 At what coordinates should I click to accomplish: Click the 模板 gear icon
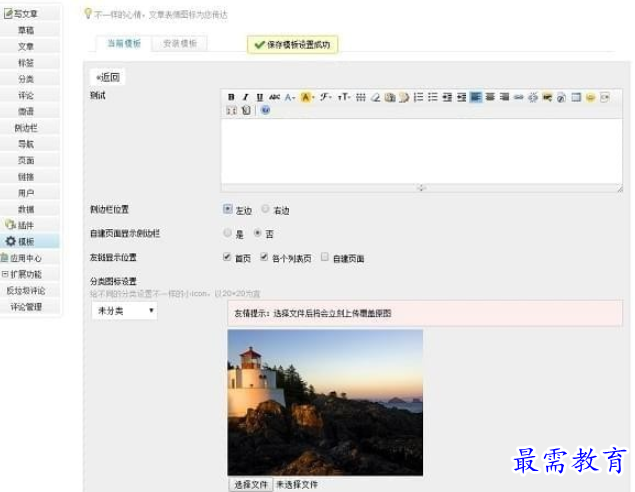tap(11, 241)
